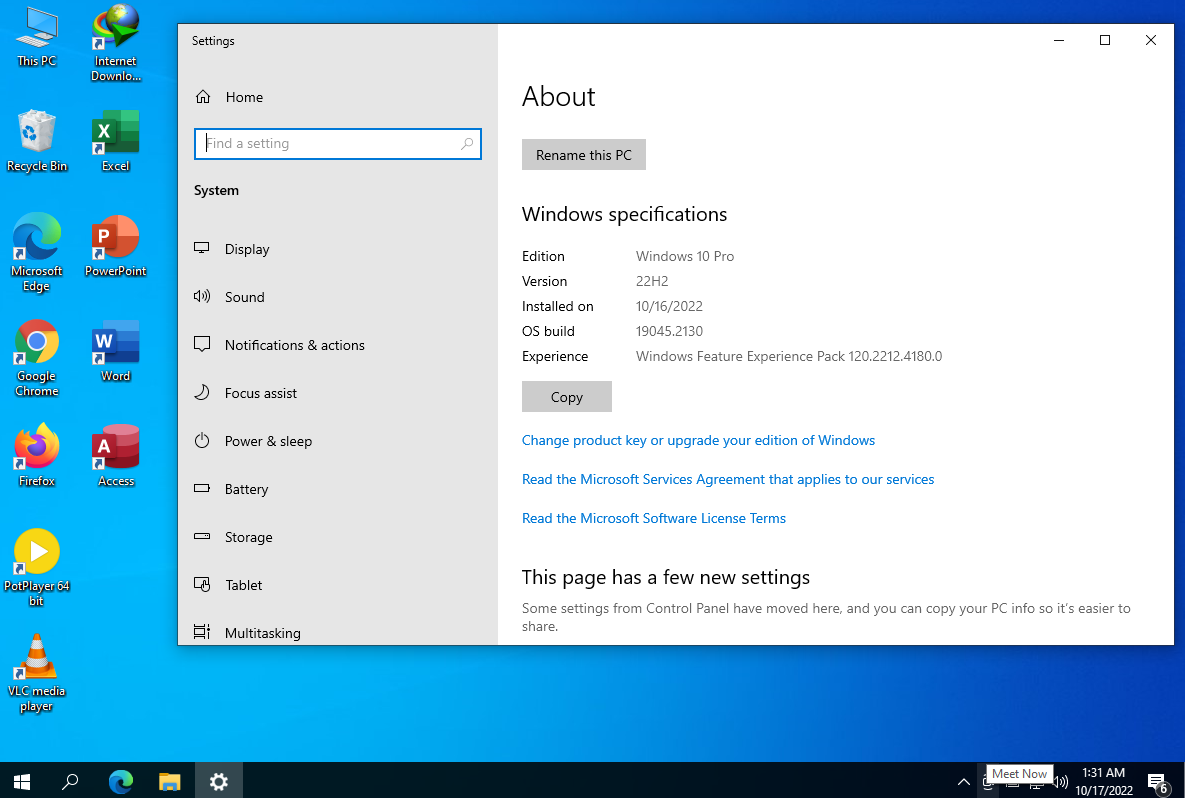Open Multitasking settings
Screen dimensions: 1185x798
click(262, 633)
